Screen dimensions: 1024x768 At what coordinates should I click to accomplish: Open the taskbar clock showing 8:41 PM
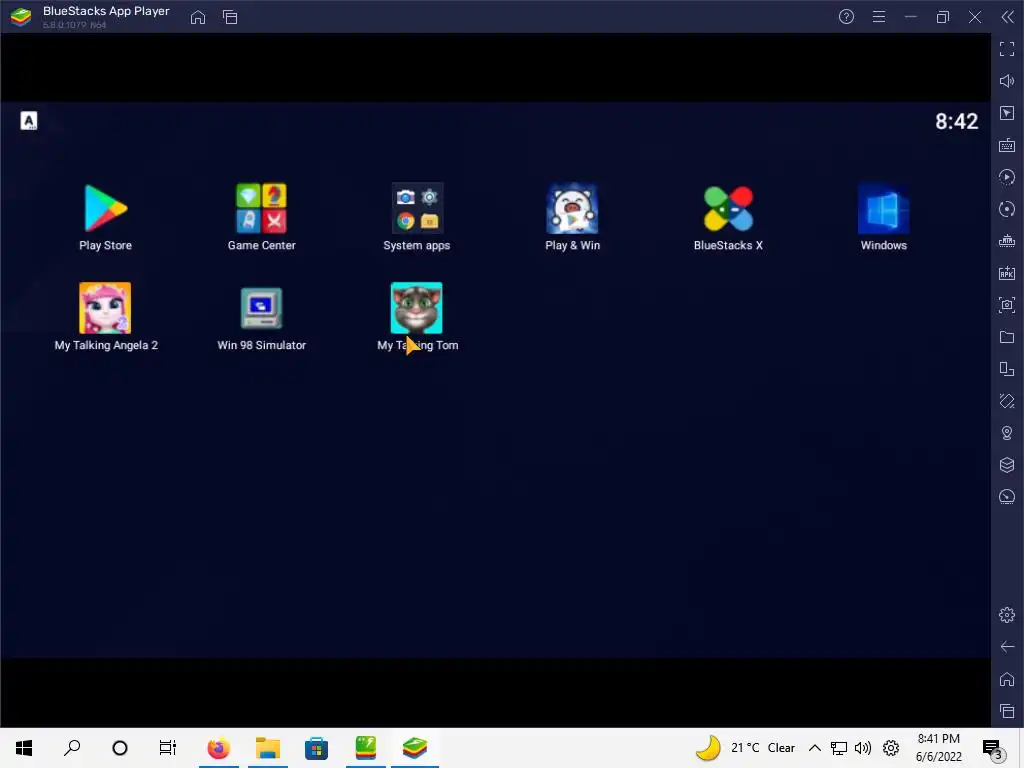click(x=938, y=748)
